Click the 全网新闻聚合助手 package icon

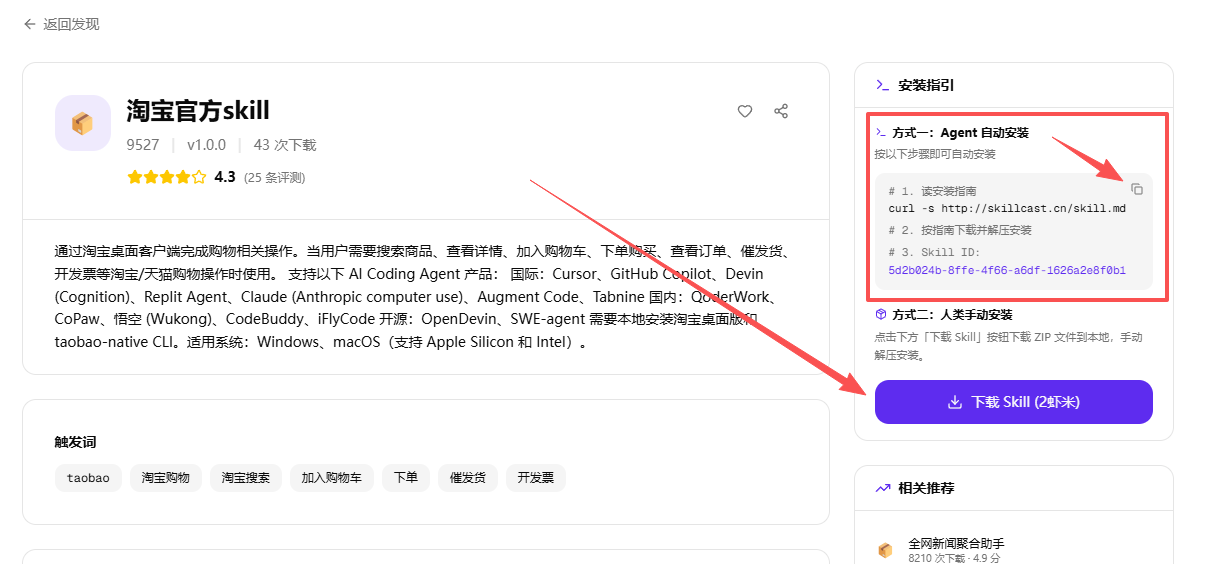[885, 550]
